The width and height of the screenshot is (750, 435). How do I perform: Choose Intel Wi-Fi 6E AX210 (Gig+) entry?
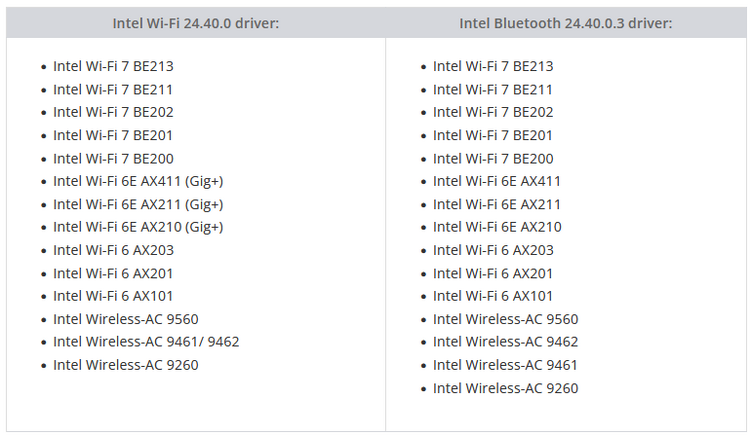tap(138, 227)
